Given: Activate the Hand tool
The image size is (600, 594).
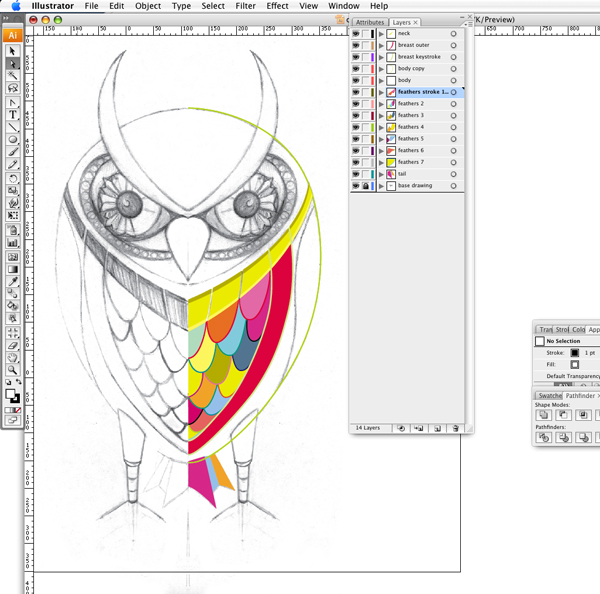Looking at the screenshot, I should point(13,358).
